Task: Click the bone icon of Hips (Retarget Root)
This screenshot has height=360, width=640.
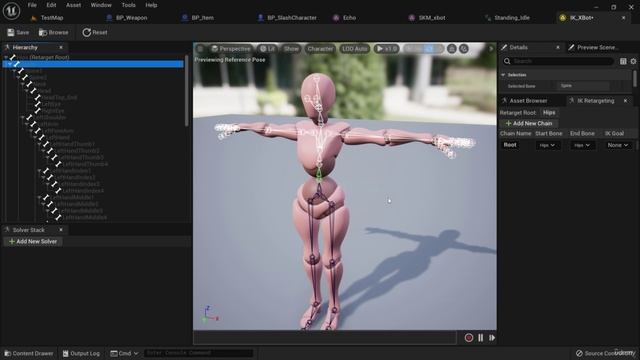Action: point(13,58)
